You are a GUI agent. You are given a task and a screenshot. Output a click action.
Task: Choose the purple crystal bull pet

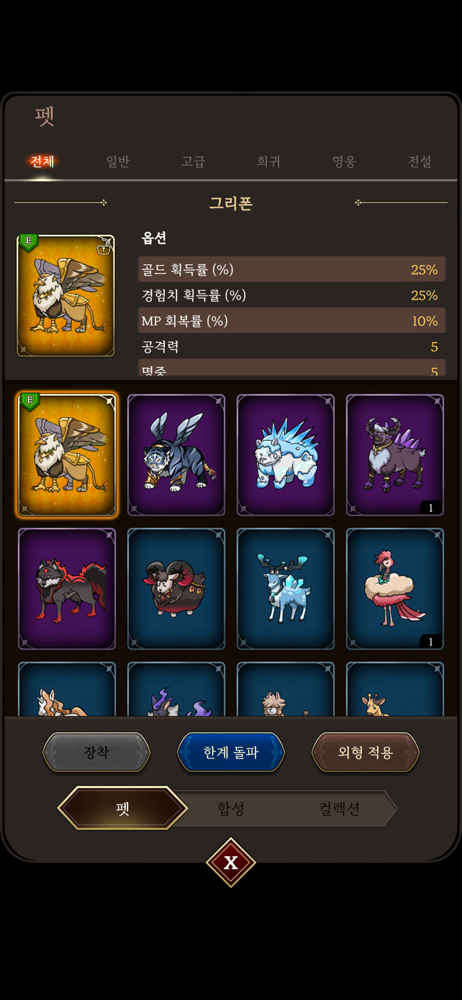click(x=395, y=455)
